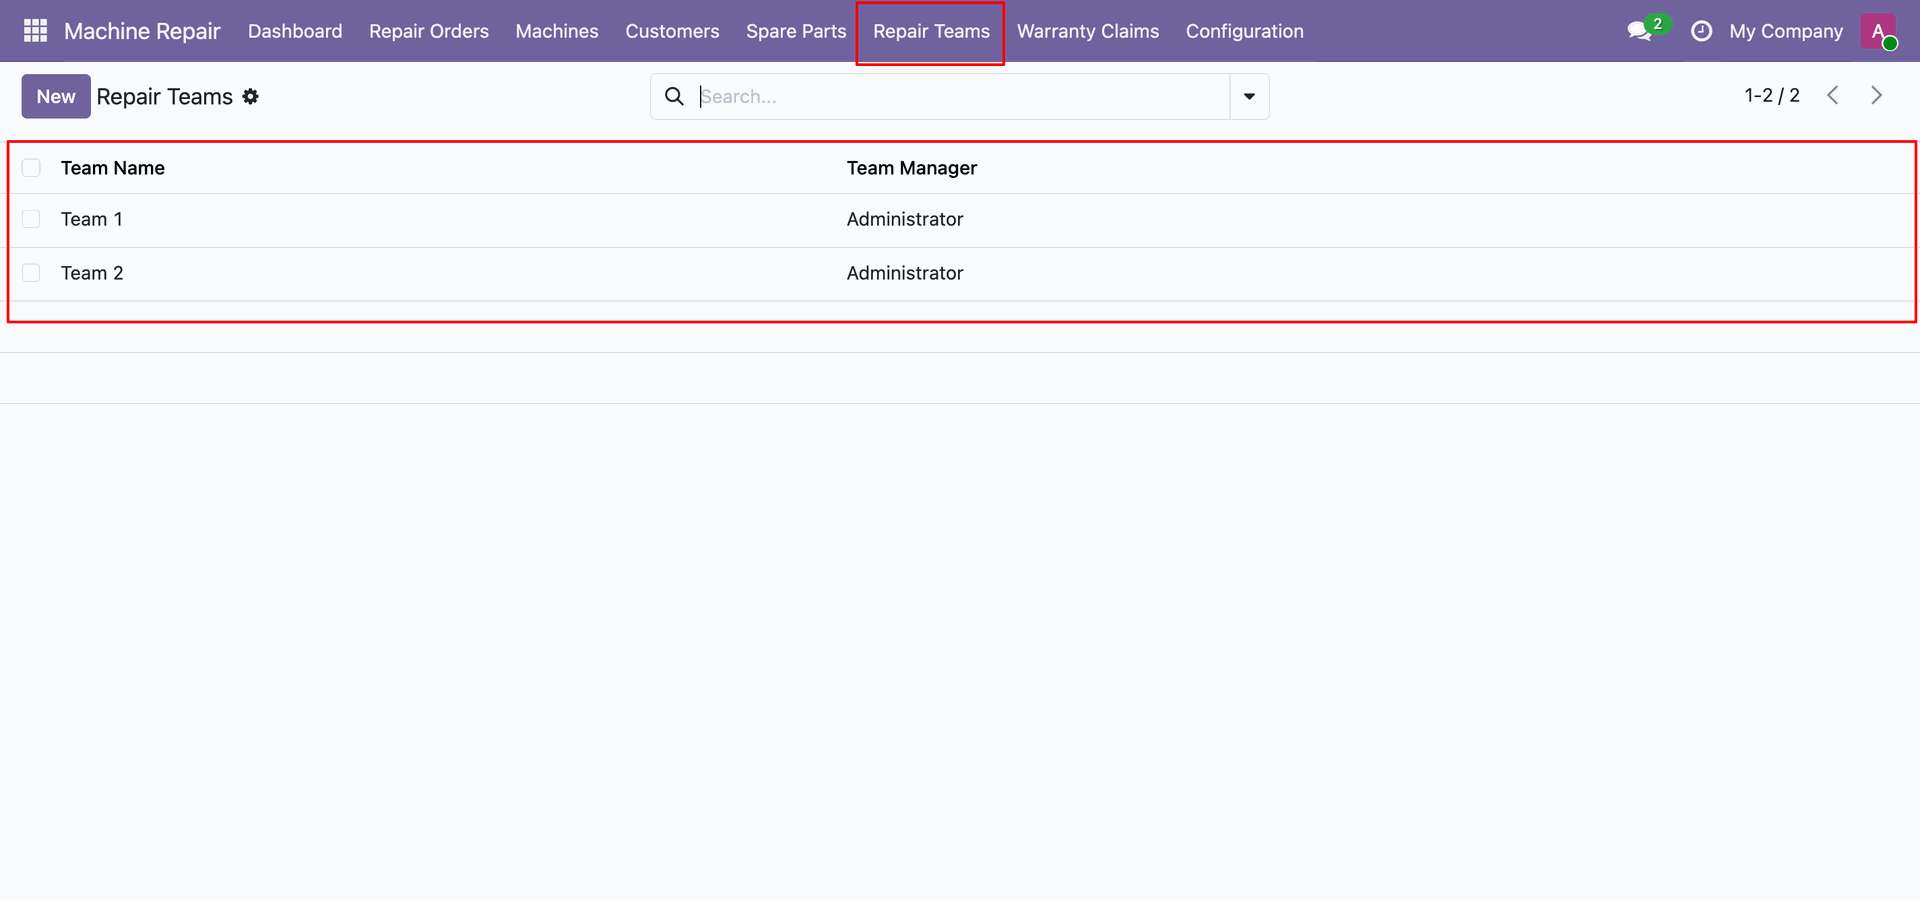1920x900 pixels.
Task: Click the New button
Action: pyautogui.click(x=56, y=96)
